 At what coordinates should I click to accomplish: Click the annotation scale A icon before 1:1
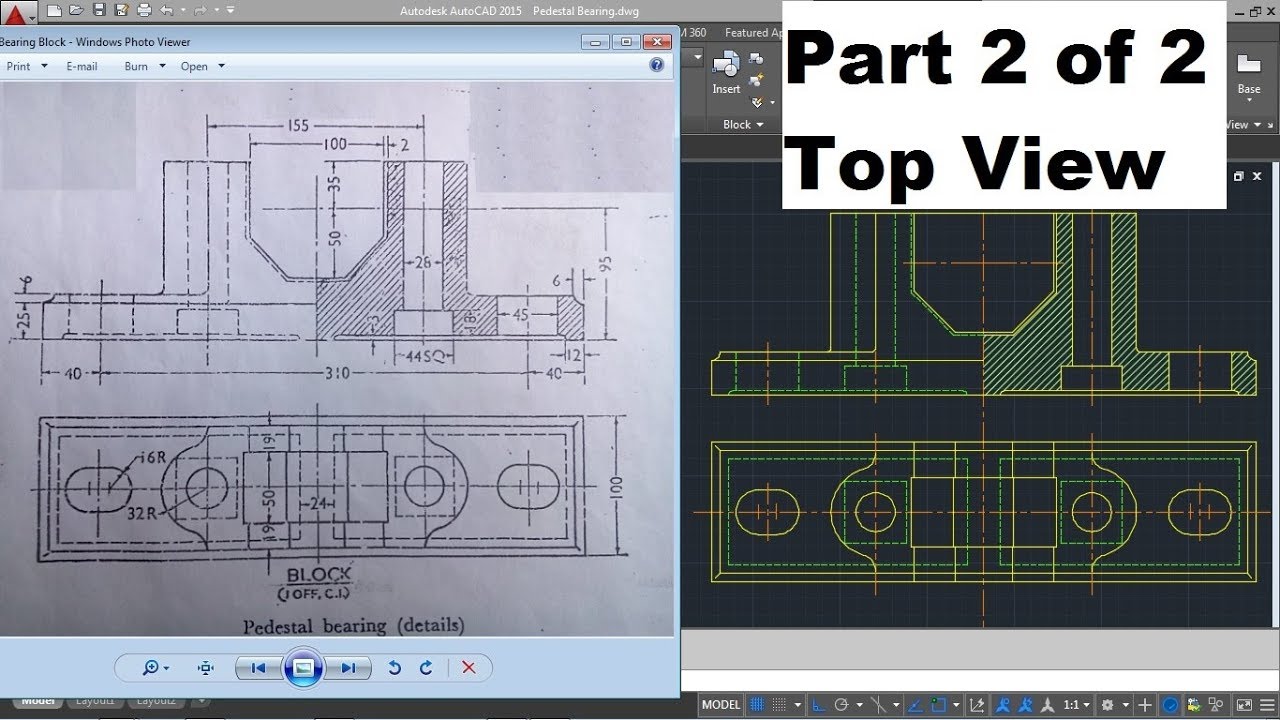coord(1047,705)
